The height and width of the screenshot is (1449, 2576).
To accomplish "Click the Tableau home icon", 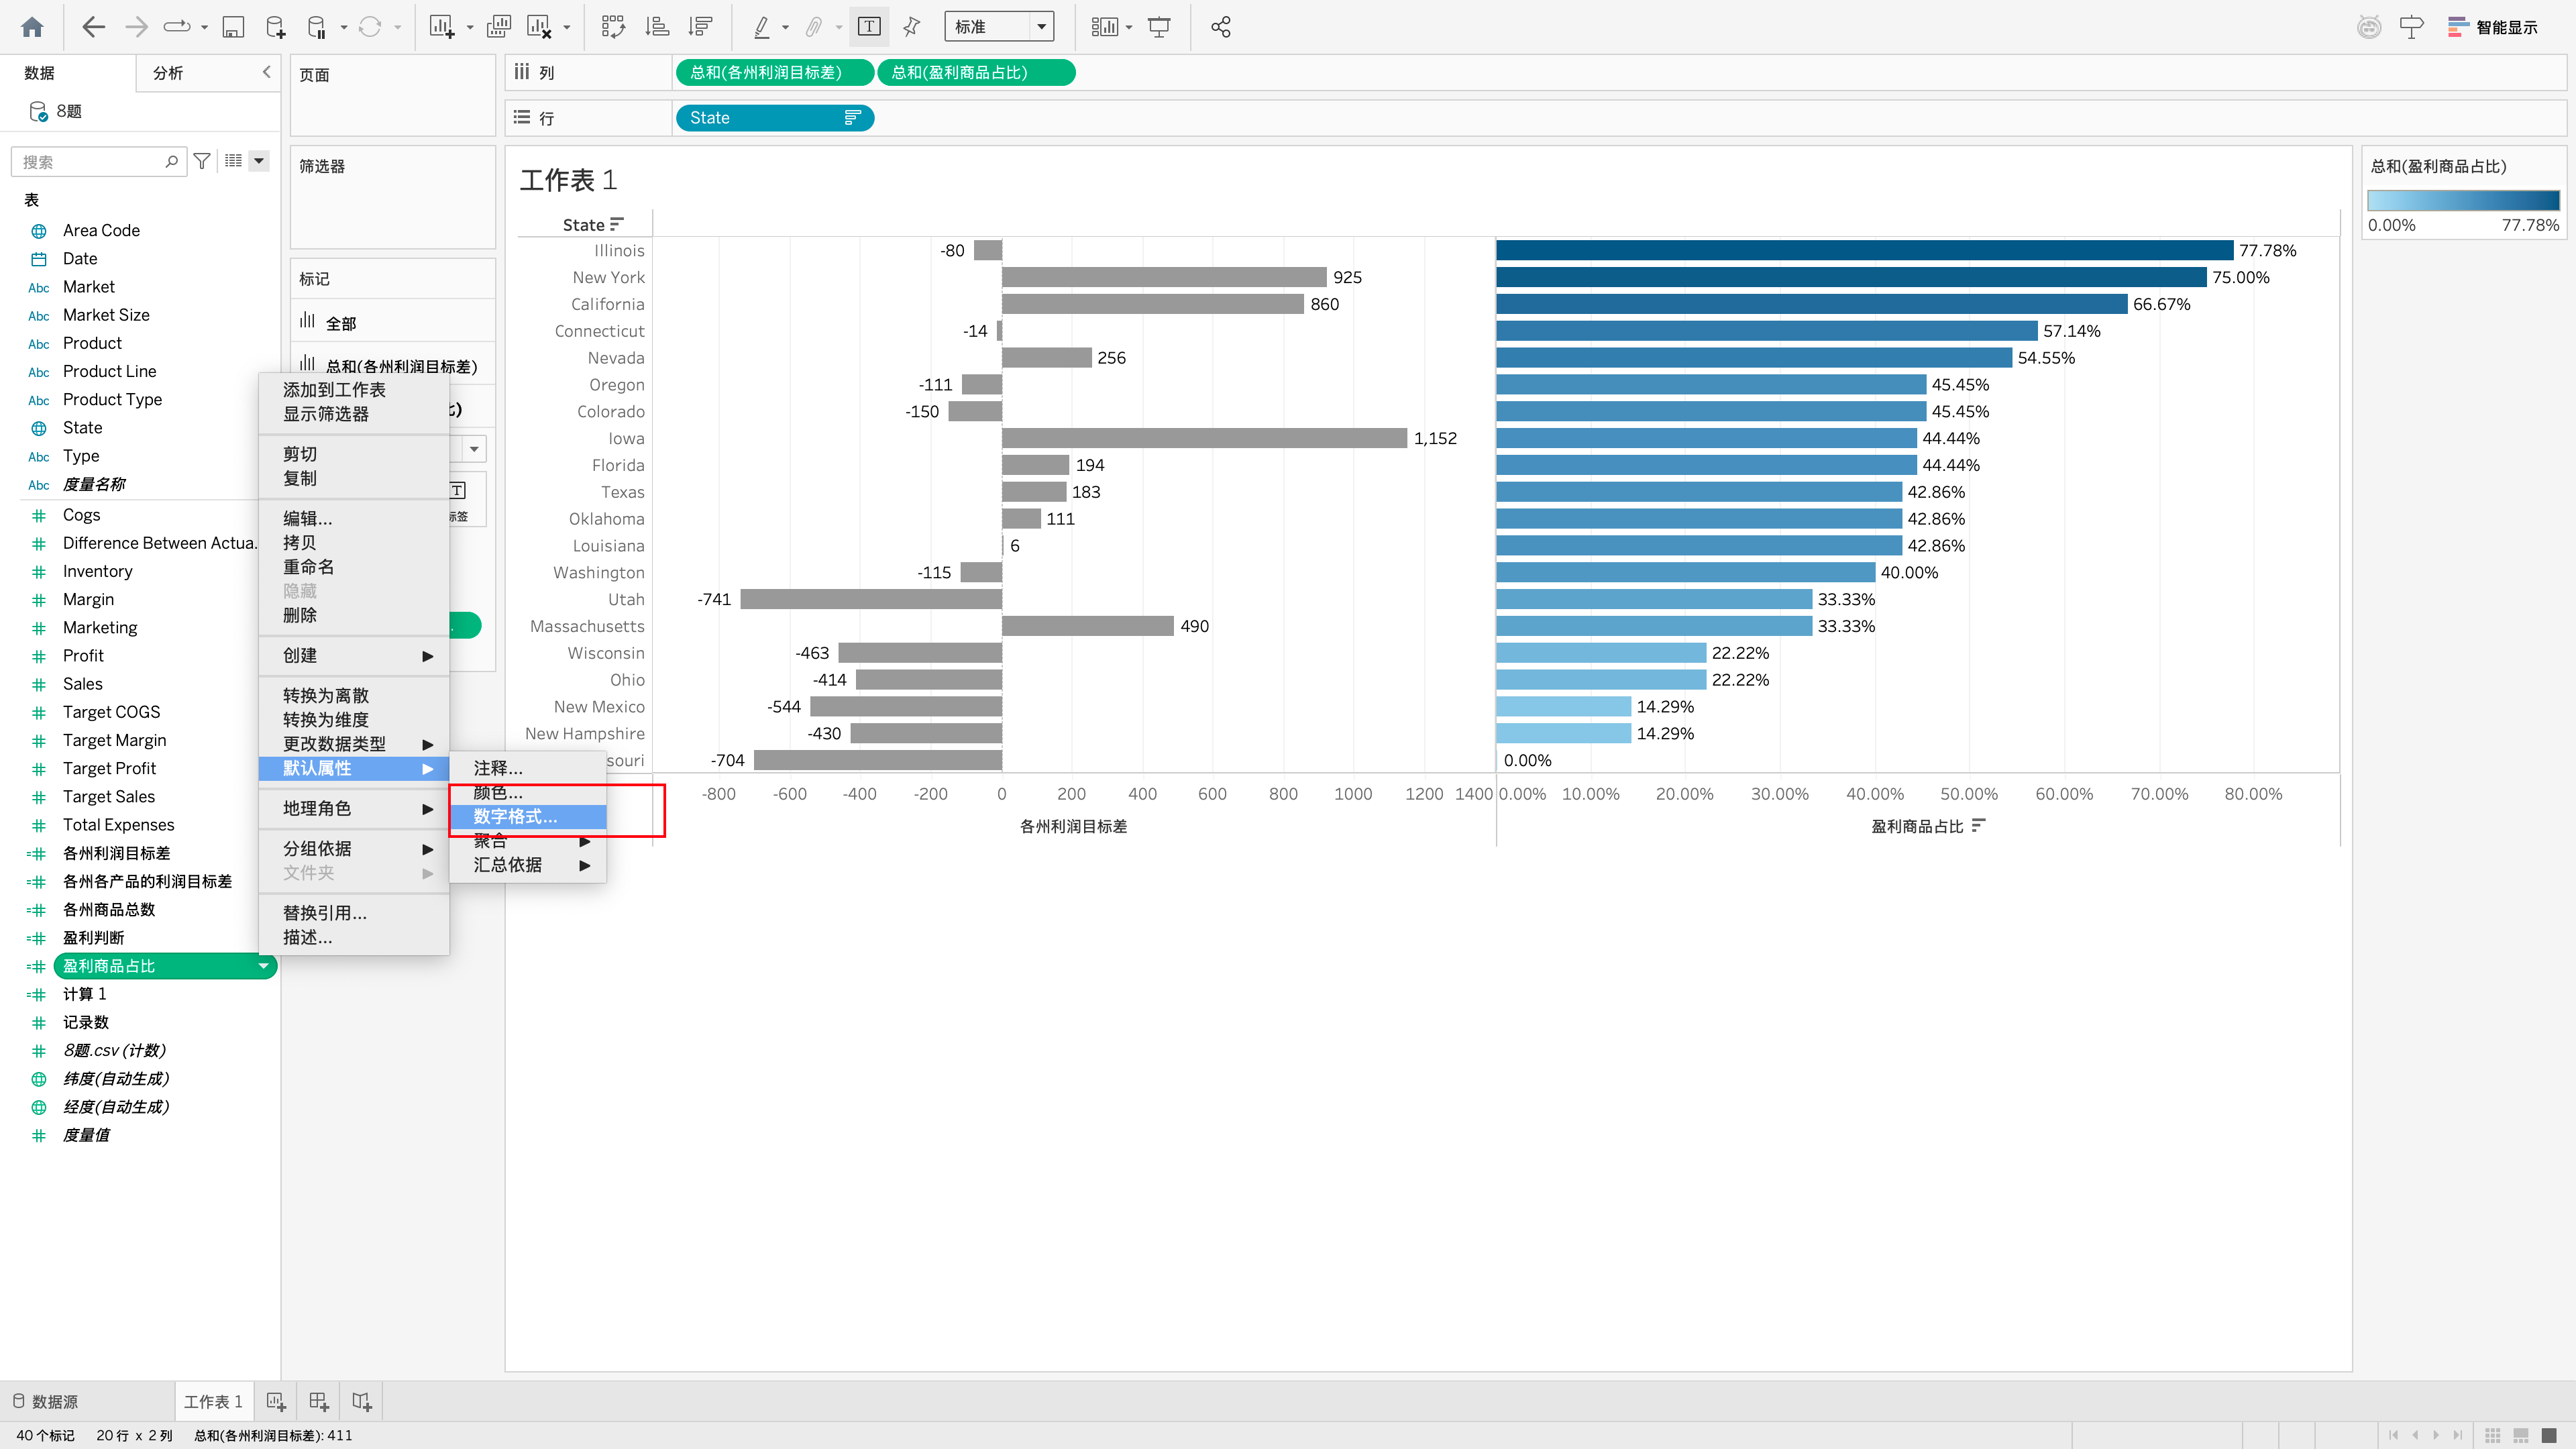I will [x=32, y=27].
